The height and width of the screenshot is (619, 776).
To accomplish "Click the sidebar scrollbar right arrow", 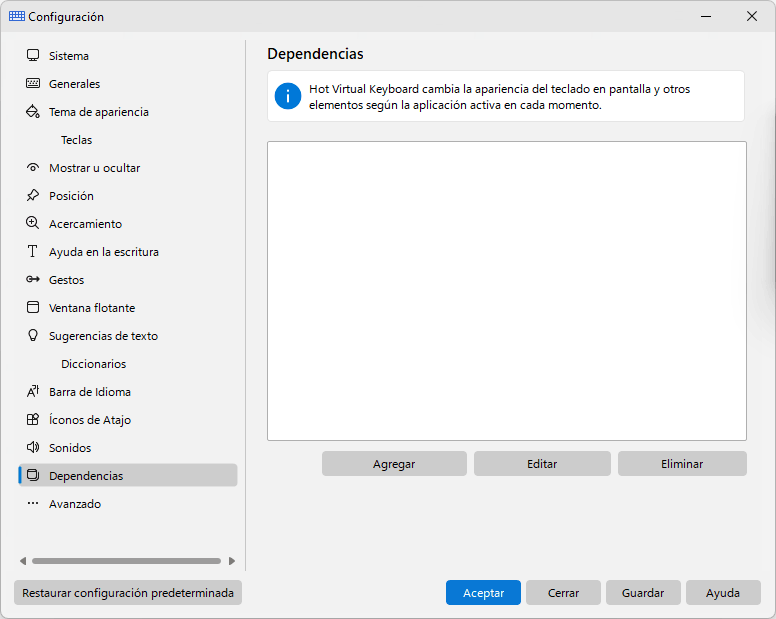I will click(x=232, y=561).
